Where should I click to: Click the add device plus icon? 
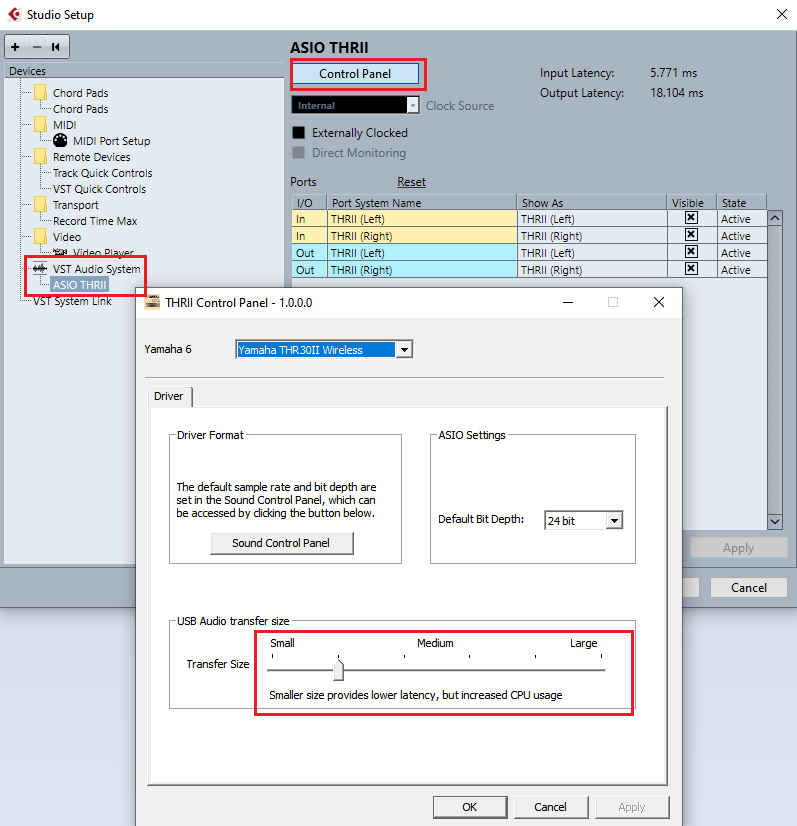15,47
